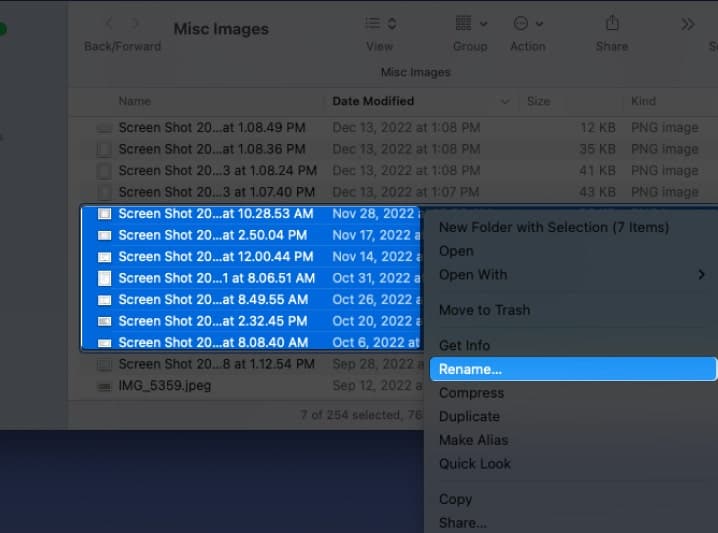
Task: Select file Screen Shot 20...at 12.00.44 PM
Action: click(x=216, y=256)
